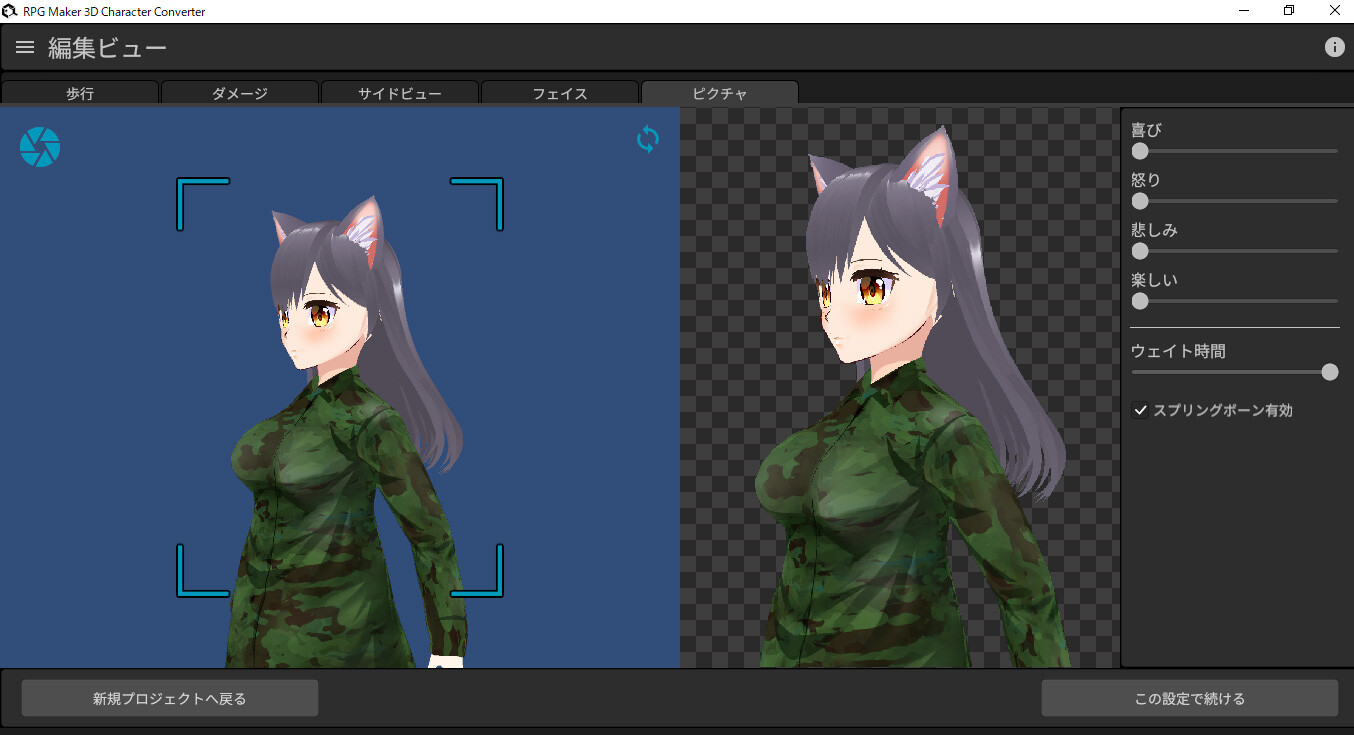Click the 新規プロジェクトへ戻る button
The image size is (1354, 735).
point(169,697)
